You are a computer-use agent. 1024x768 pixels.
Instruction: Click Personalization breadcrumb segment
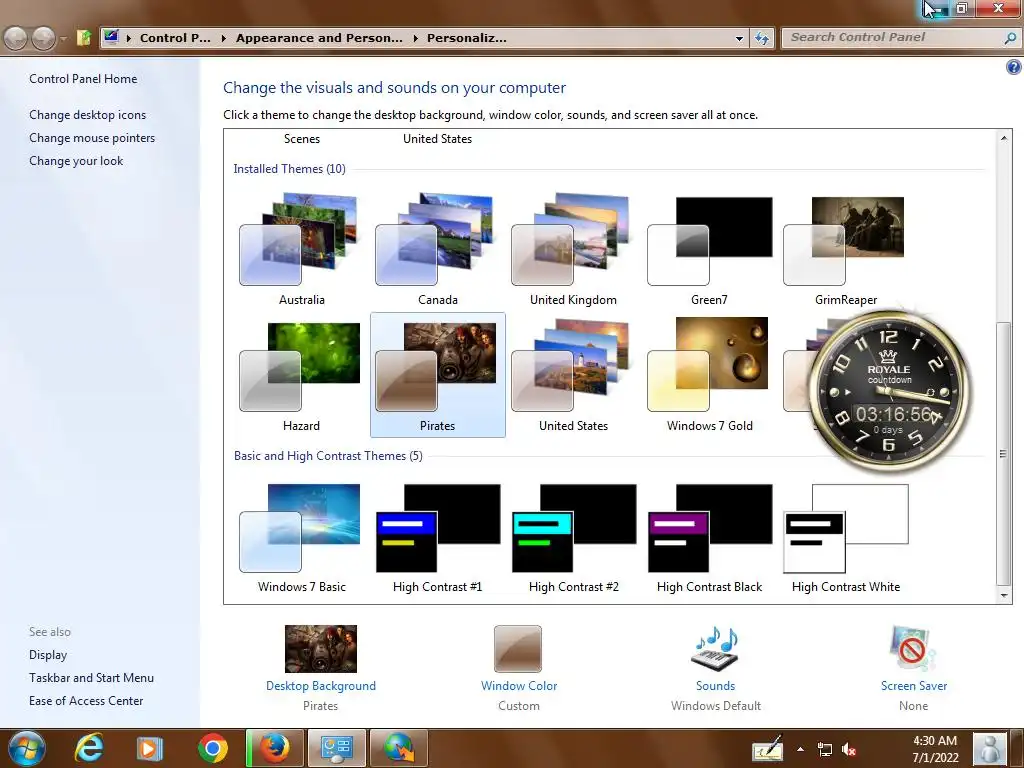[x=466, y=38]
